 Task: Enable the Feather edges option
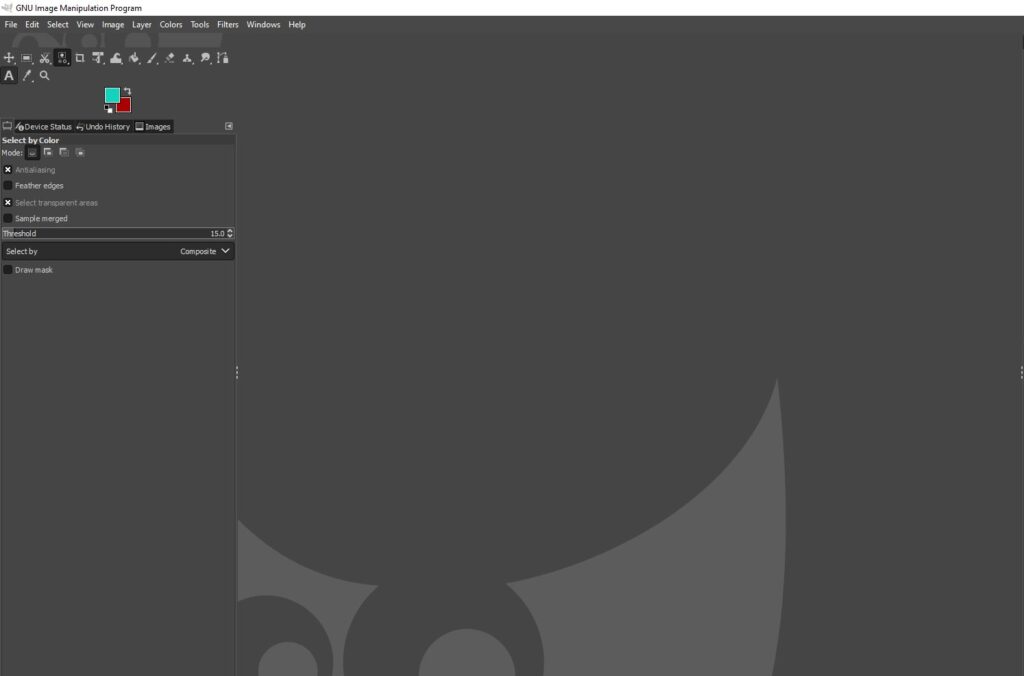tap(8, 186)
